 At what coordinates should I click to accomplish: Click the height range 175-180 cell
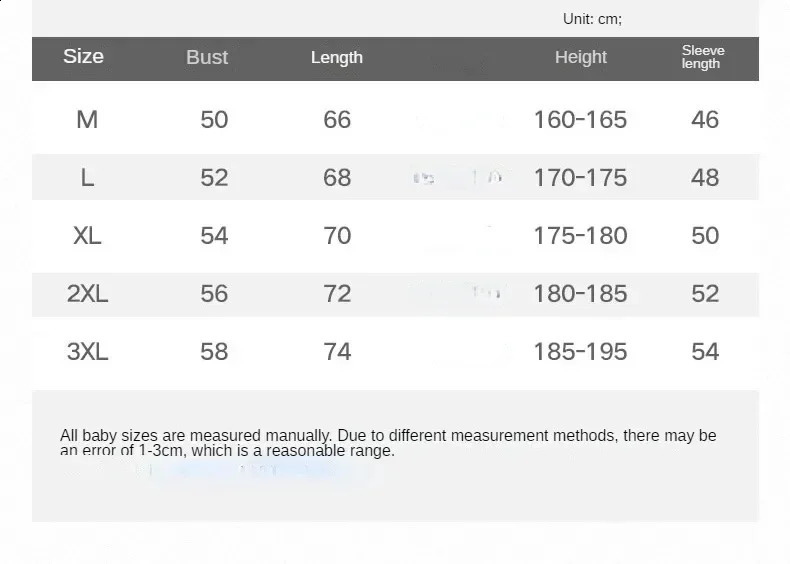click(x=581, y=236)
